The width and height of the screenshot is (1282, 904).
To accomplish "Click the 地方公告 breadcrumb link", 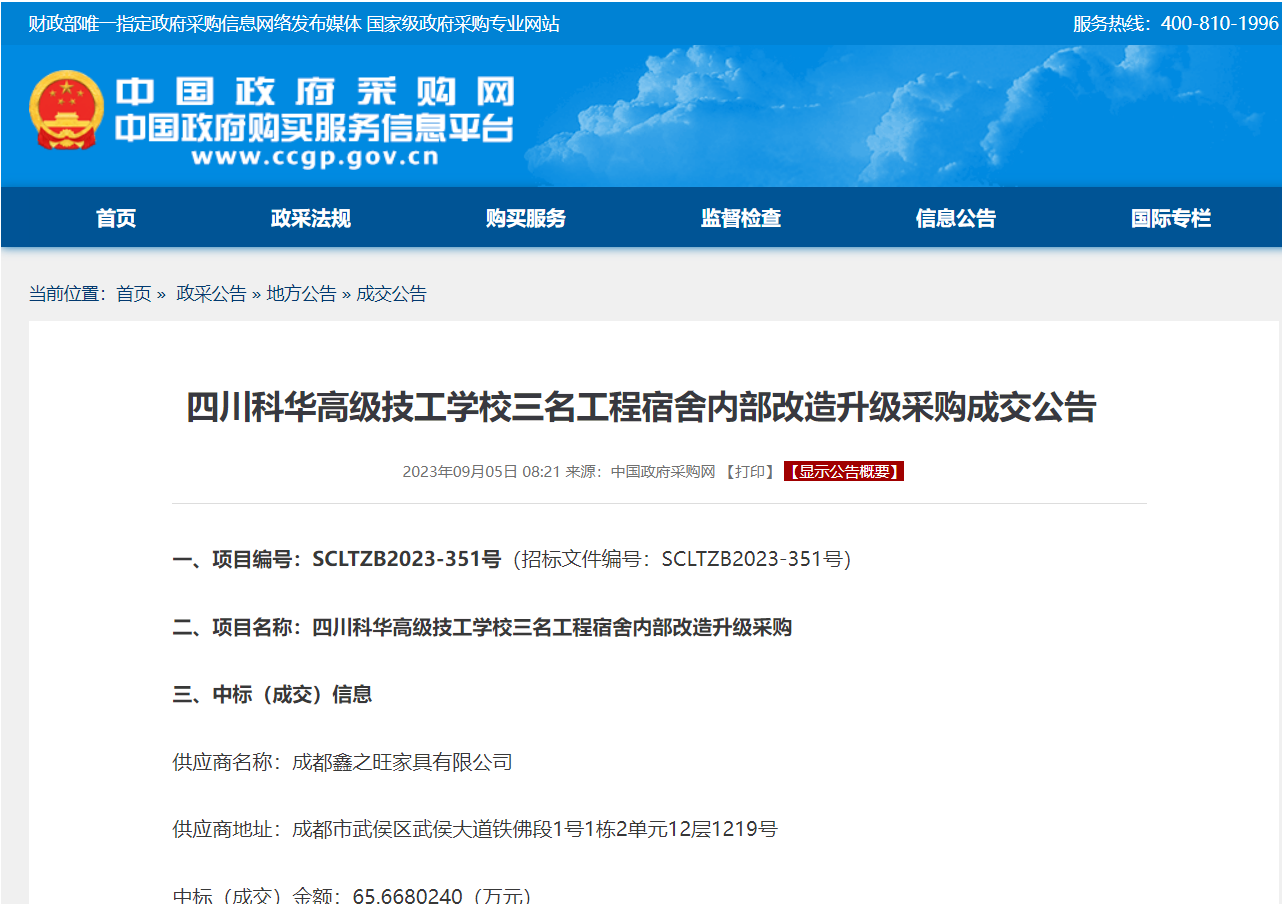I will (x=301, y=294).
